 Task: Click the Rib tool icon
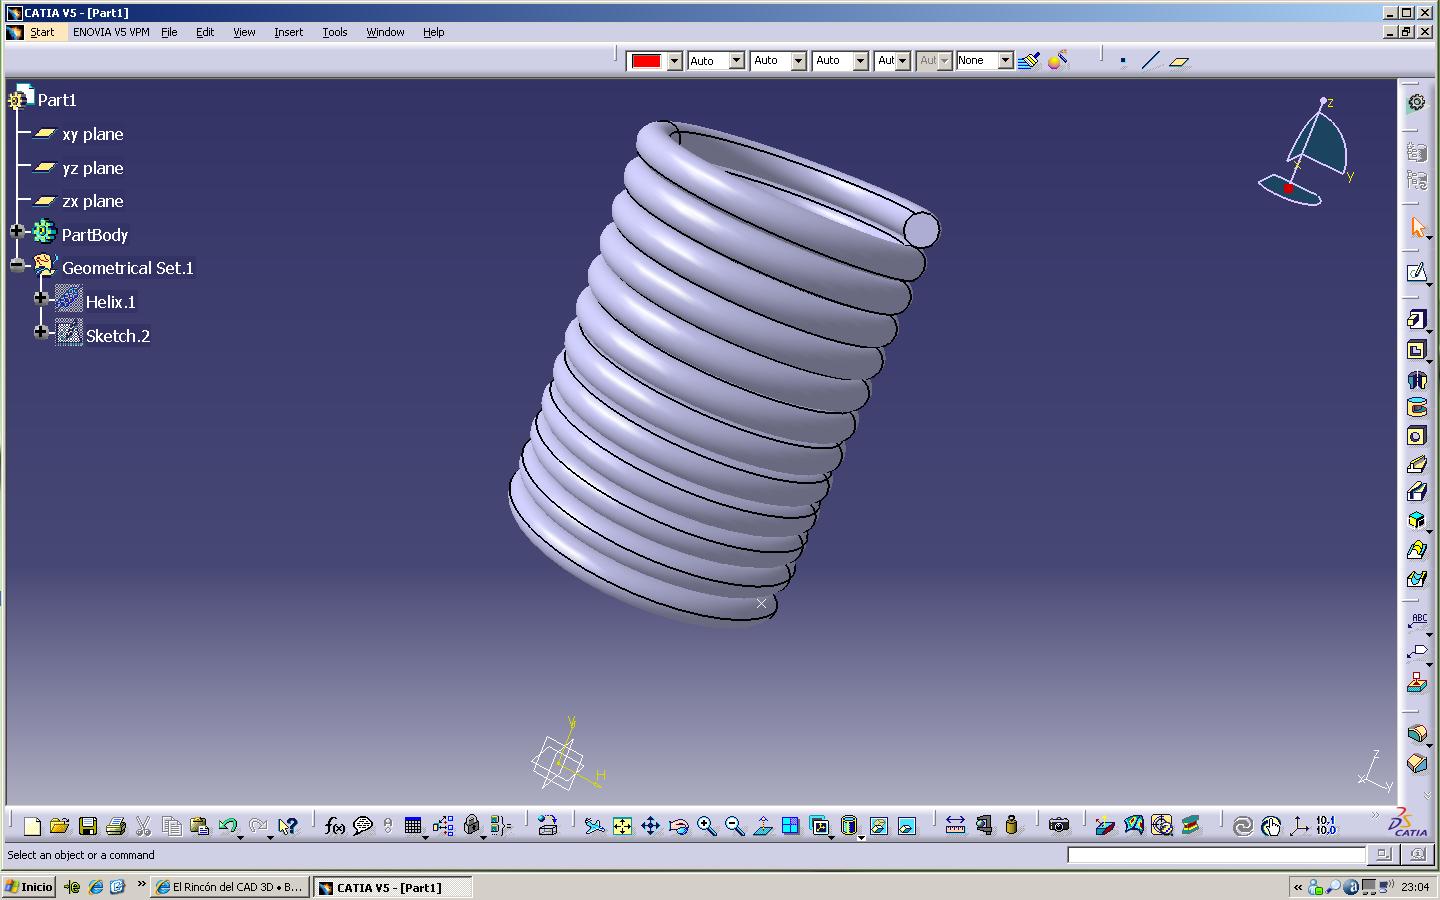(1417, 464)
